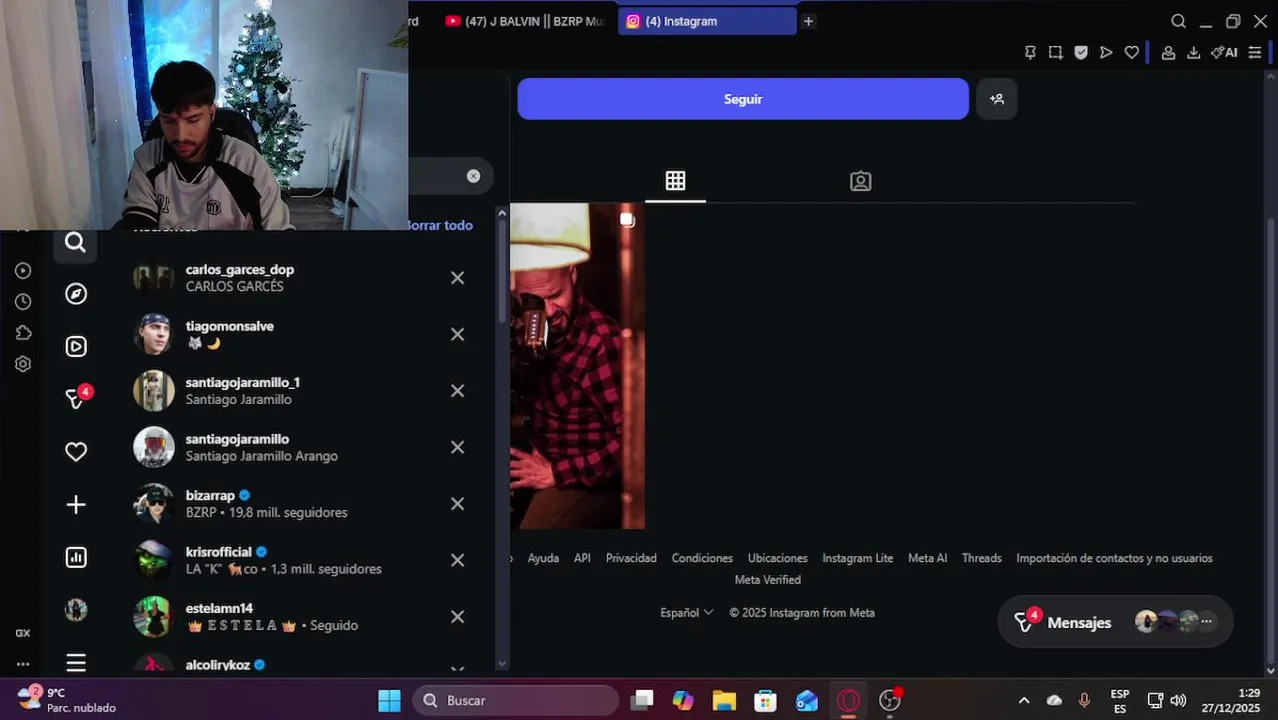Click Borrar todo to clear recents
1278x720 pixels.
pos(439,225)
